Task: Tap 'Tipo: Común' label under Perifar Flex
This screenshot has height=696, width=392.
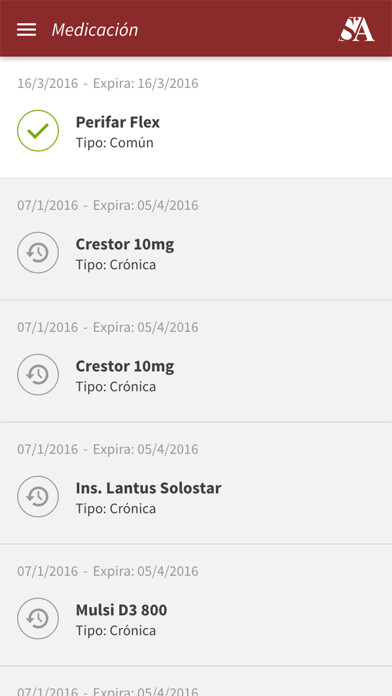Action: [115, 143]
